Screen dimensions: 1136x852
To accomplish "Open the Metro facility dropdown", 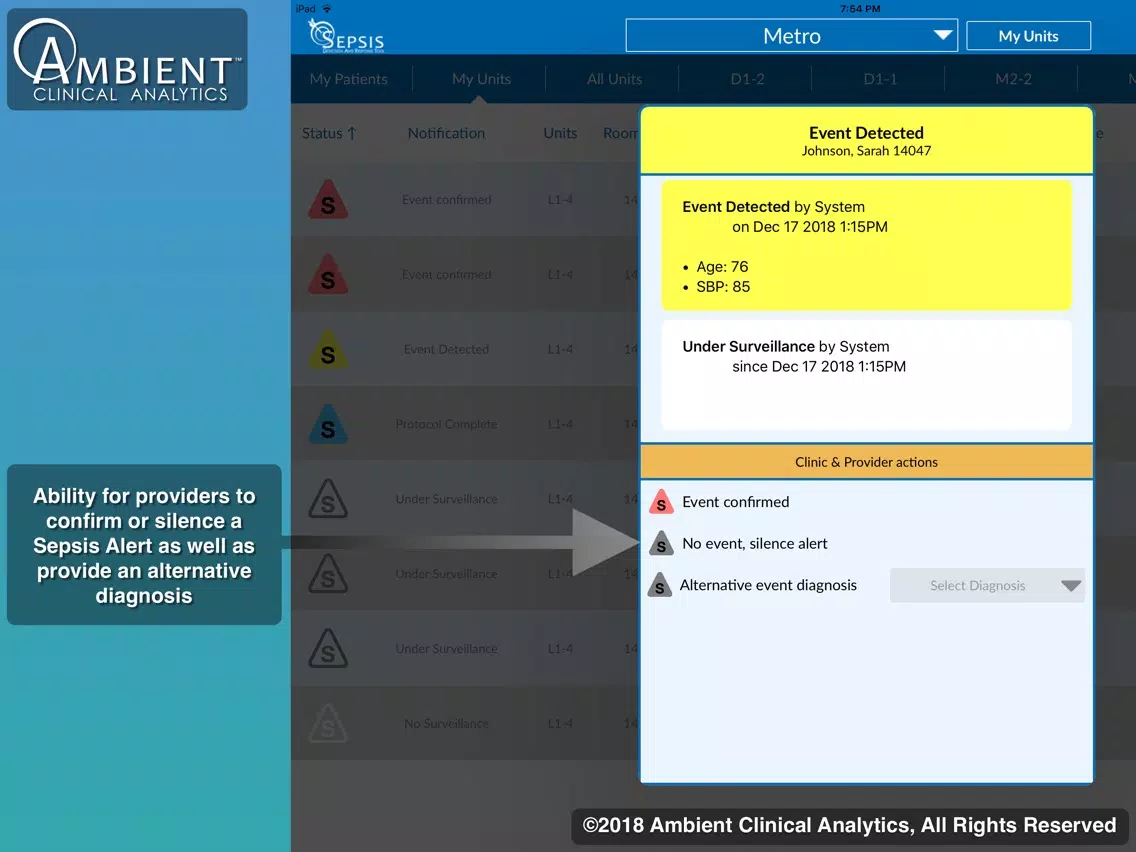I will coord(791,36).
